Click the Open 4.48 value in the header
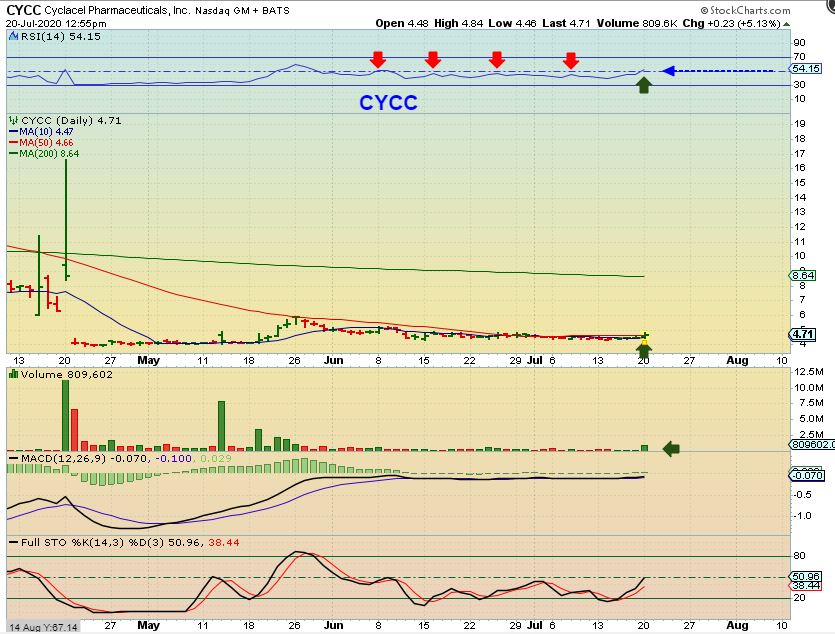The image size is (835, 634). pos(402,23)
